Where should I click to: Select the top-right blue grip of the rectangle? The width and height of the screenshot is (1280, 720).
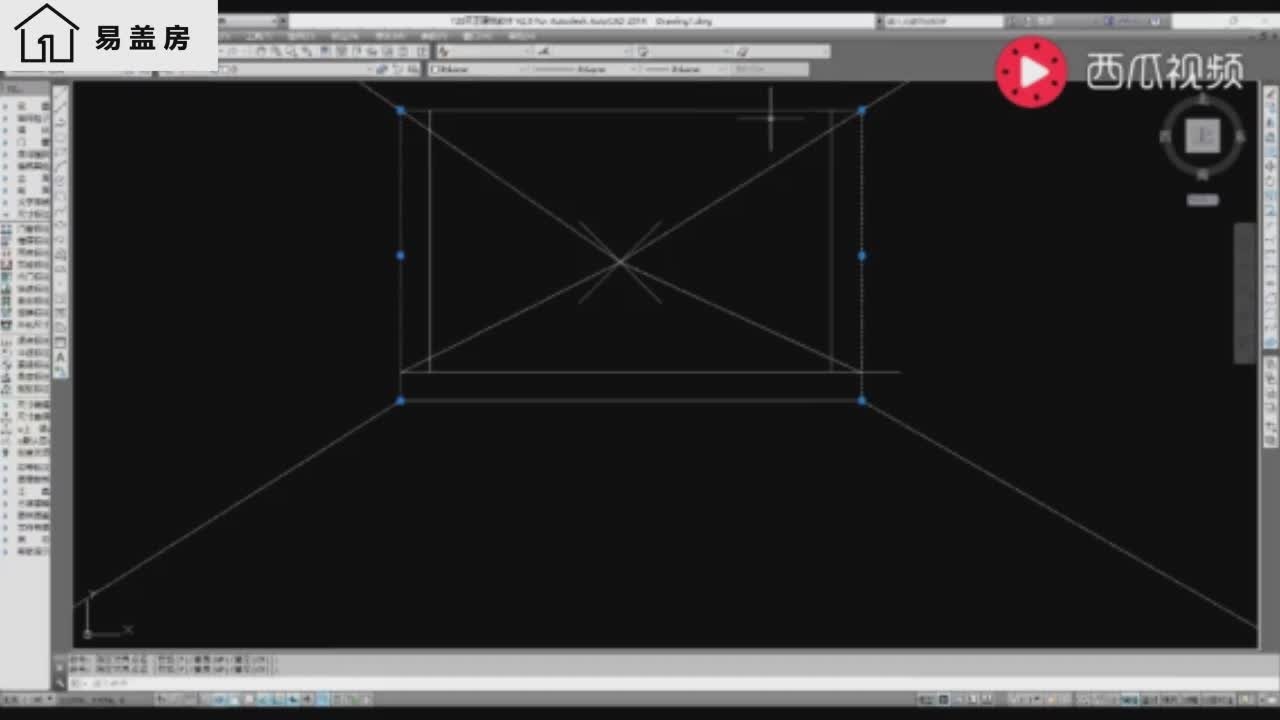[x=862, y=110]
